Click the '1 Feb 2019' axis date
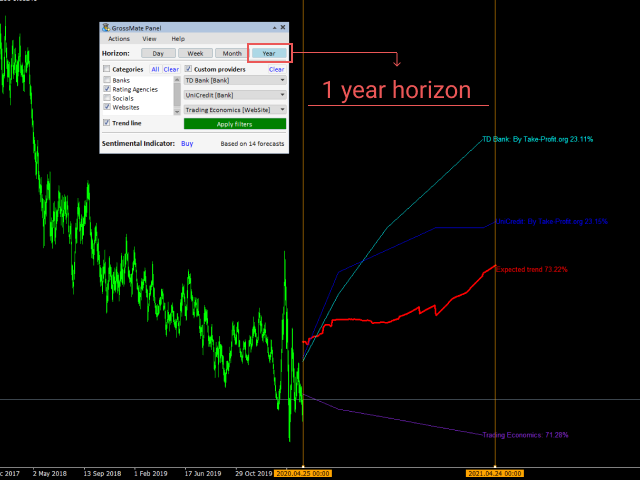This screenshot has height=480, width=640. [x=151, y=473]
